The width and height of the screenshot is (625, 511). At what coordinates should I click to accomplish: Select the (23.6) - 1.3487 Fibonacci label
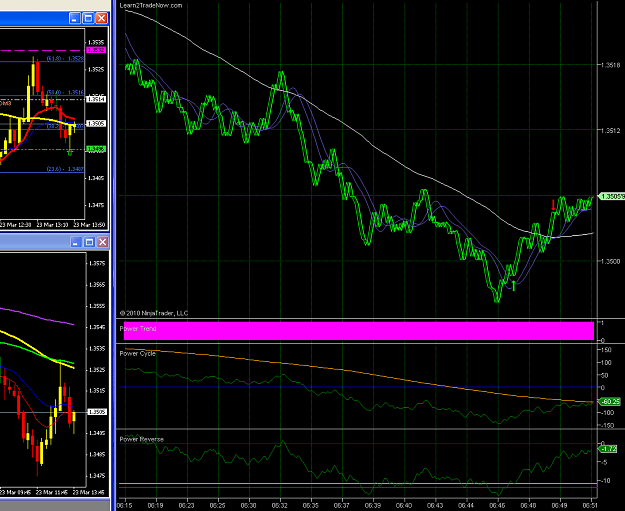[x=65, y=169]
